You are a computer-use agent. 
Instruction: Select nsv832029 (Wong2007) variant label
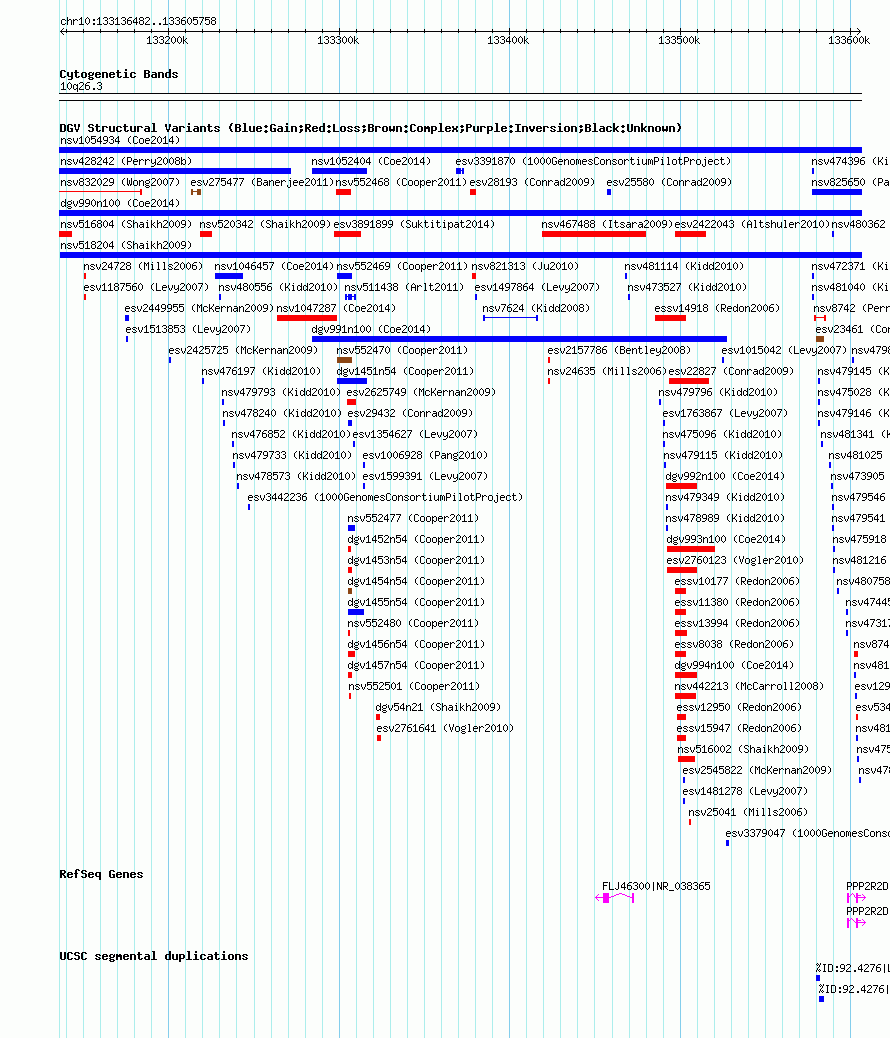click(120, 182)
